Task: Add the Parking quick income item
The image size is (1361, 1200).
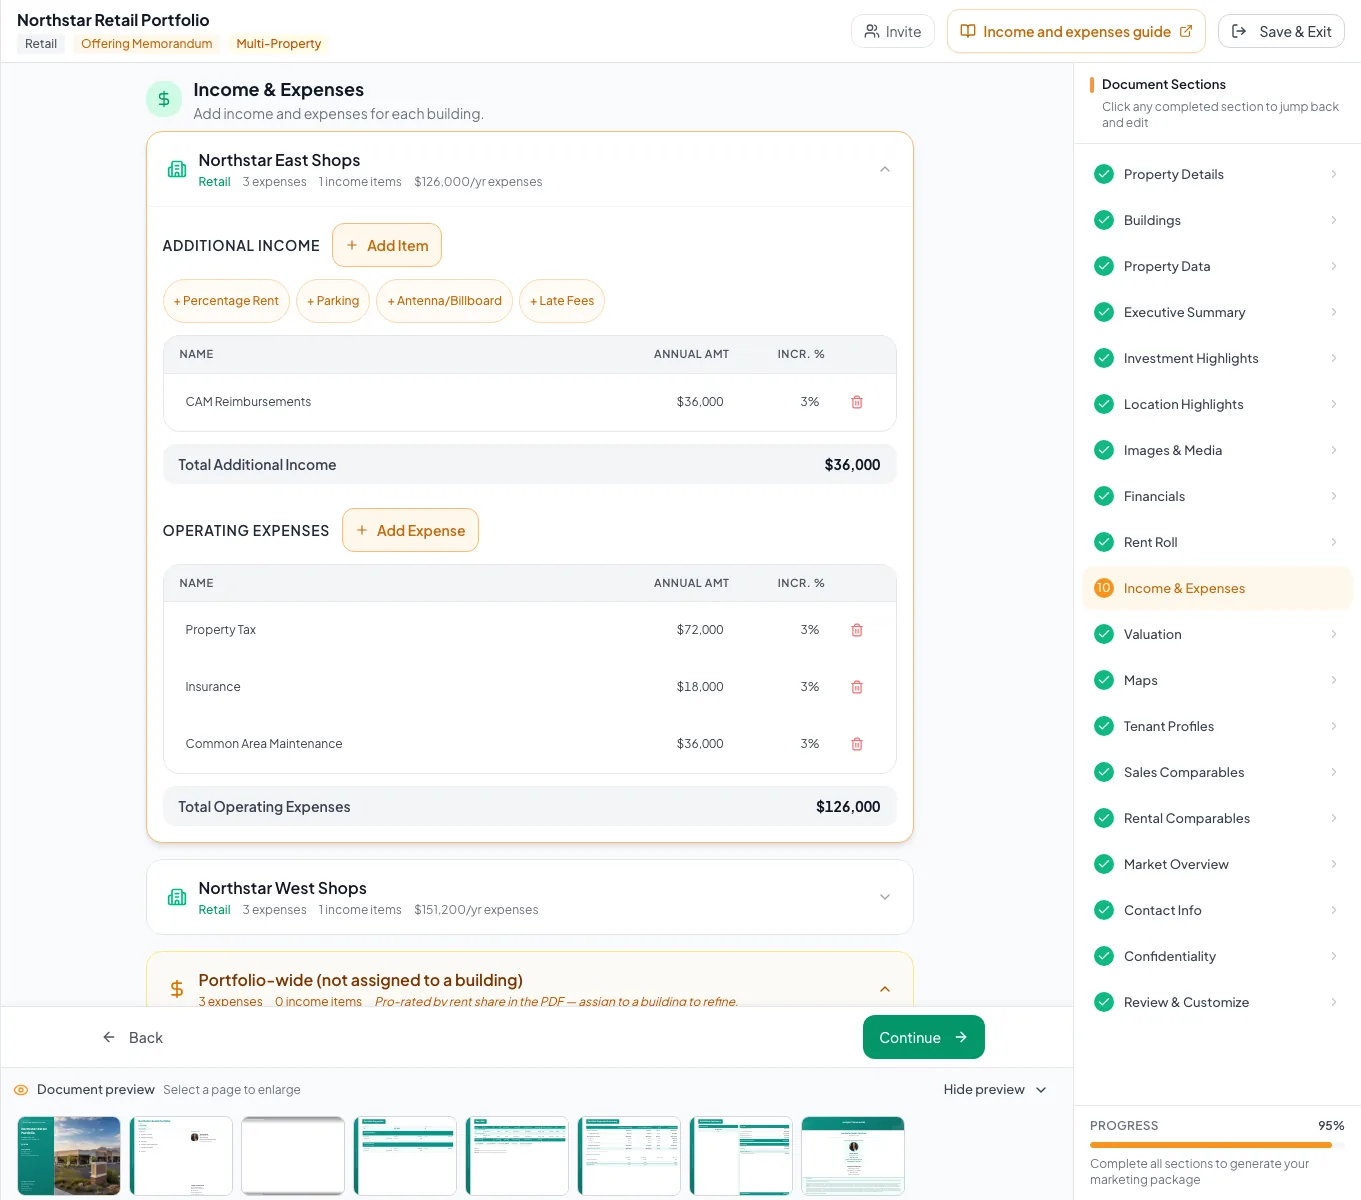Action: point(334,301)
